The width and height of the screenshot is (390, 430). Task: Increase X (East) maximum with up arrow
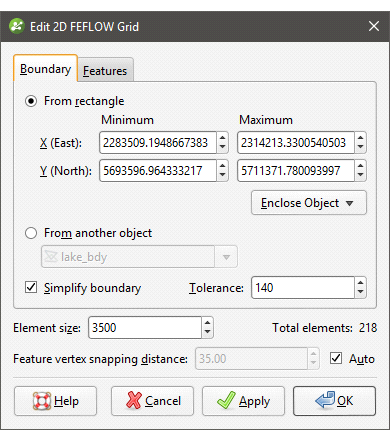(x=360, y=138)
